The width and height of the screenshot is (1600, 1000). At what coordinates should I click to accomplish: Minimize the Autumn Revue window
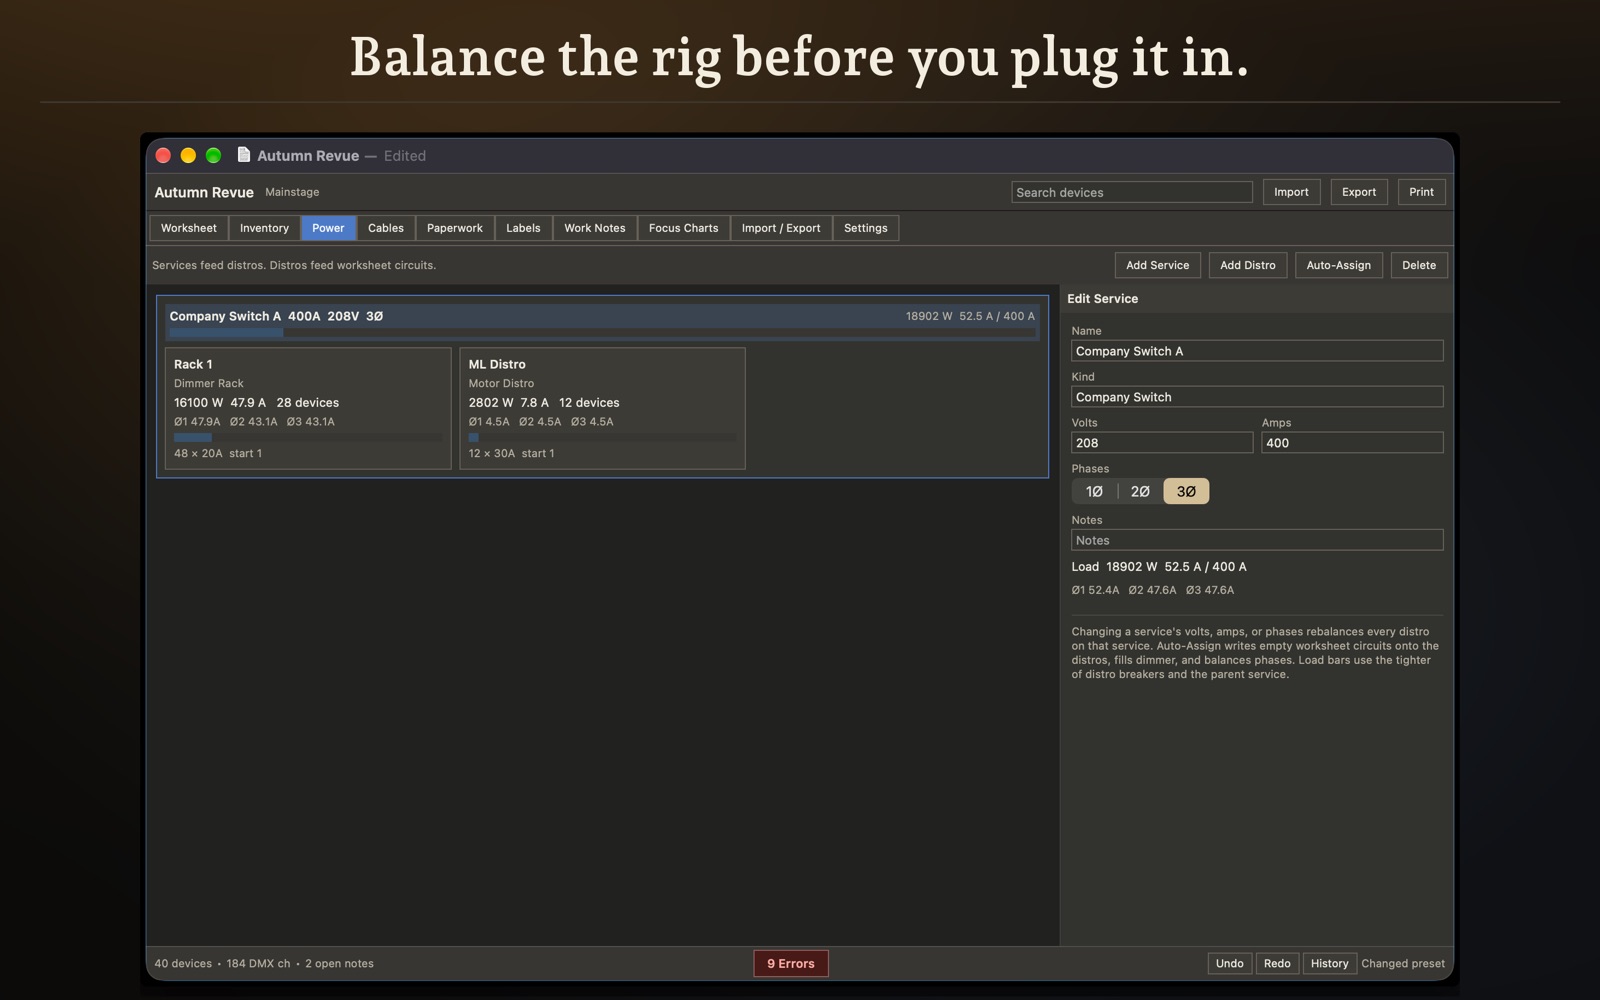tap(188, 155)
